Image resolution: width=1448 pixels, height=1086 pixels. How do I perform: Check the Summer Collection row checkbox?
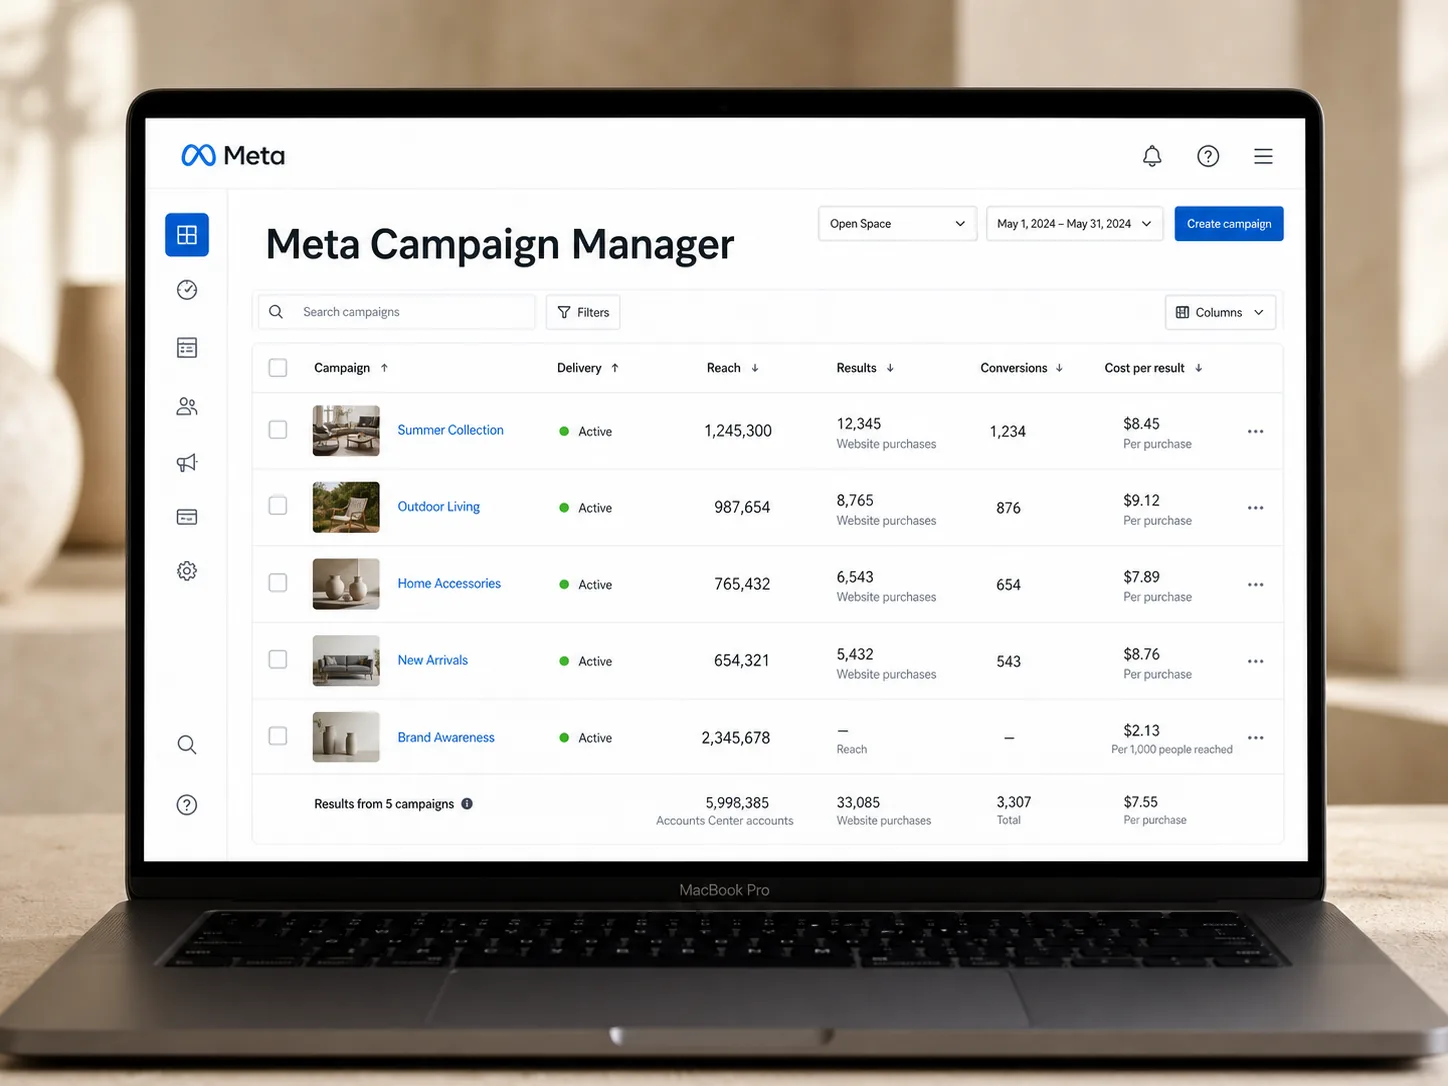(x=278, y=429)
